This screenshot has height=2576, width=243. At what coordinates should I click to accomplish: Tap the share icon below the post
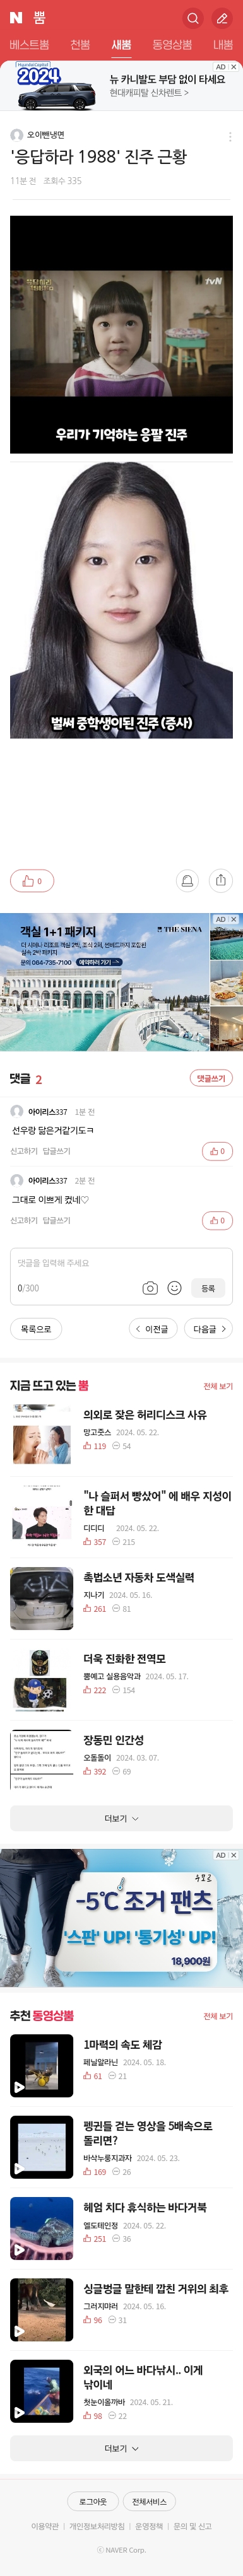tap(220, 880)
